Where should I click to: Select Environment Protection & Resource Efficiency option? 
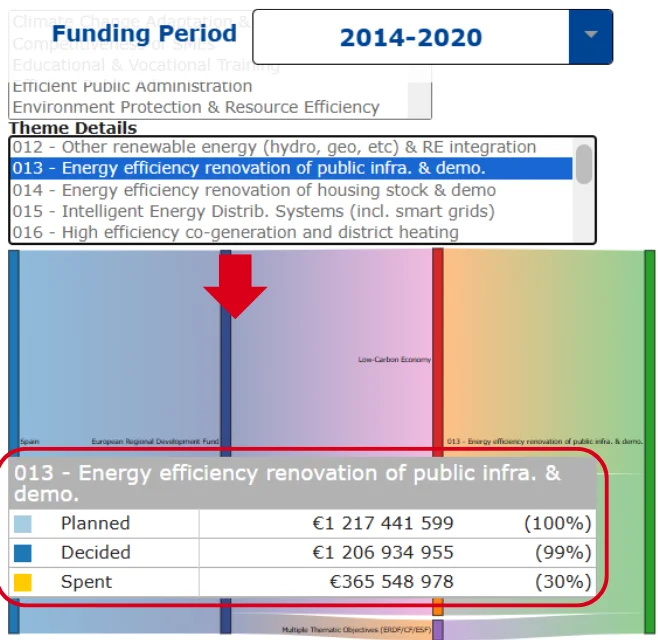point(196,107)
